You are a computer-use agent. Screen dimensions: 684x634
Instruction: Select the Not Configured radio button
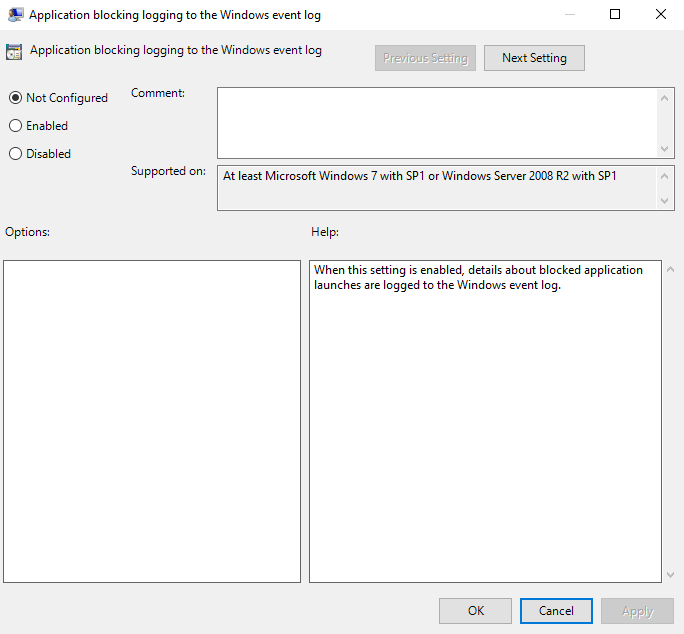(15, 98)
